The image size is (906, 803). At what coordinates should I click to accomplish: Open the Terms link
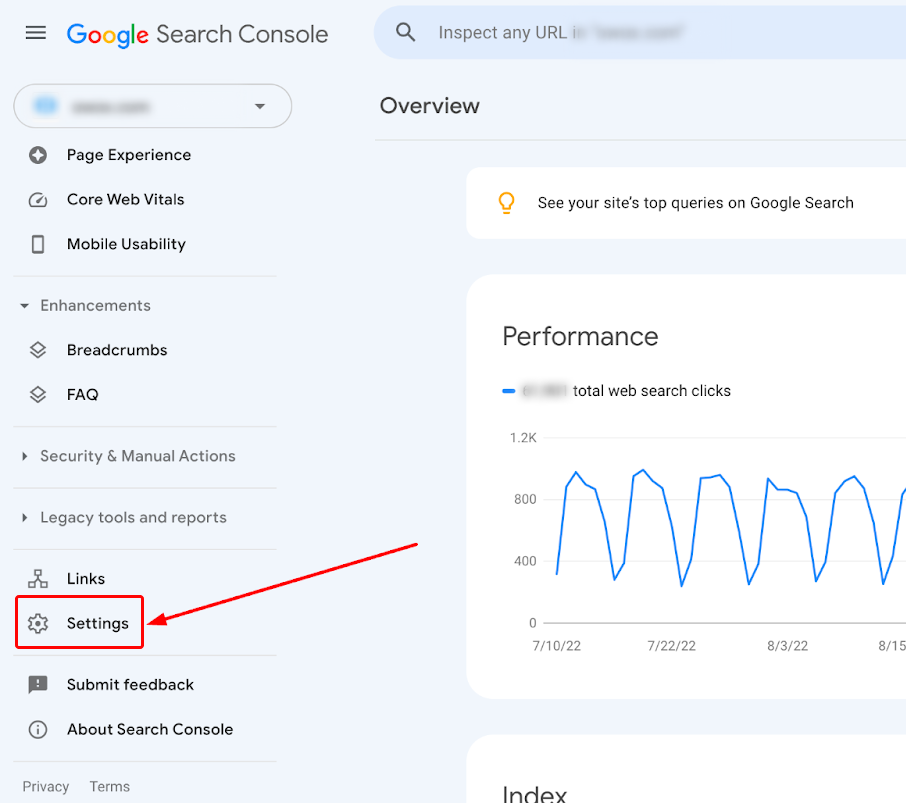click(x=110, y=787)
